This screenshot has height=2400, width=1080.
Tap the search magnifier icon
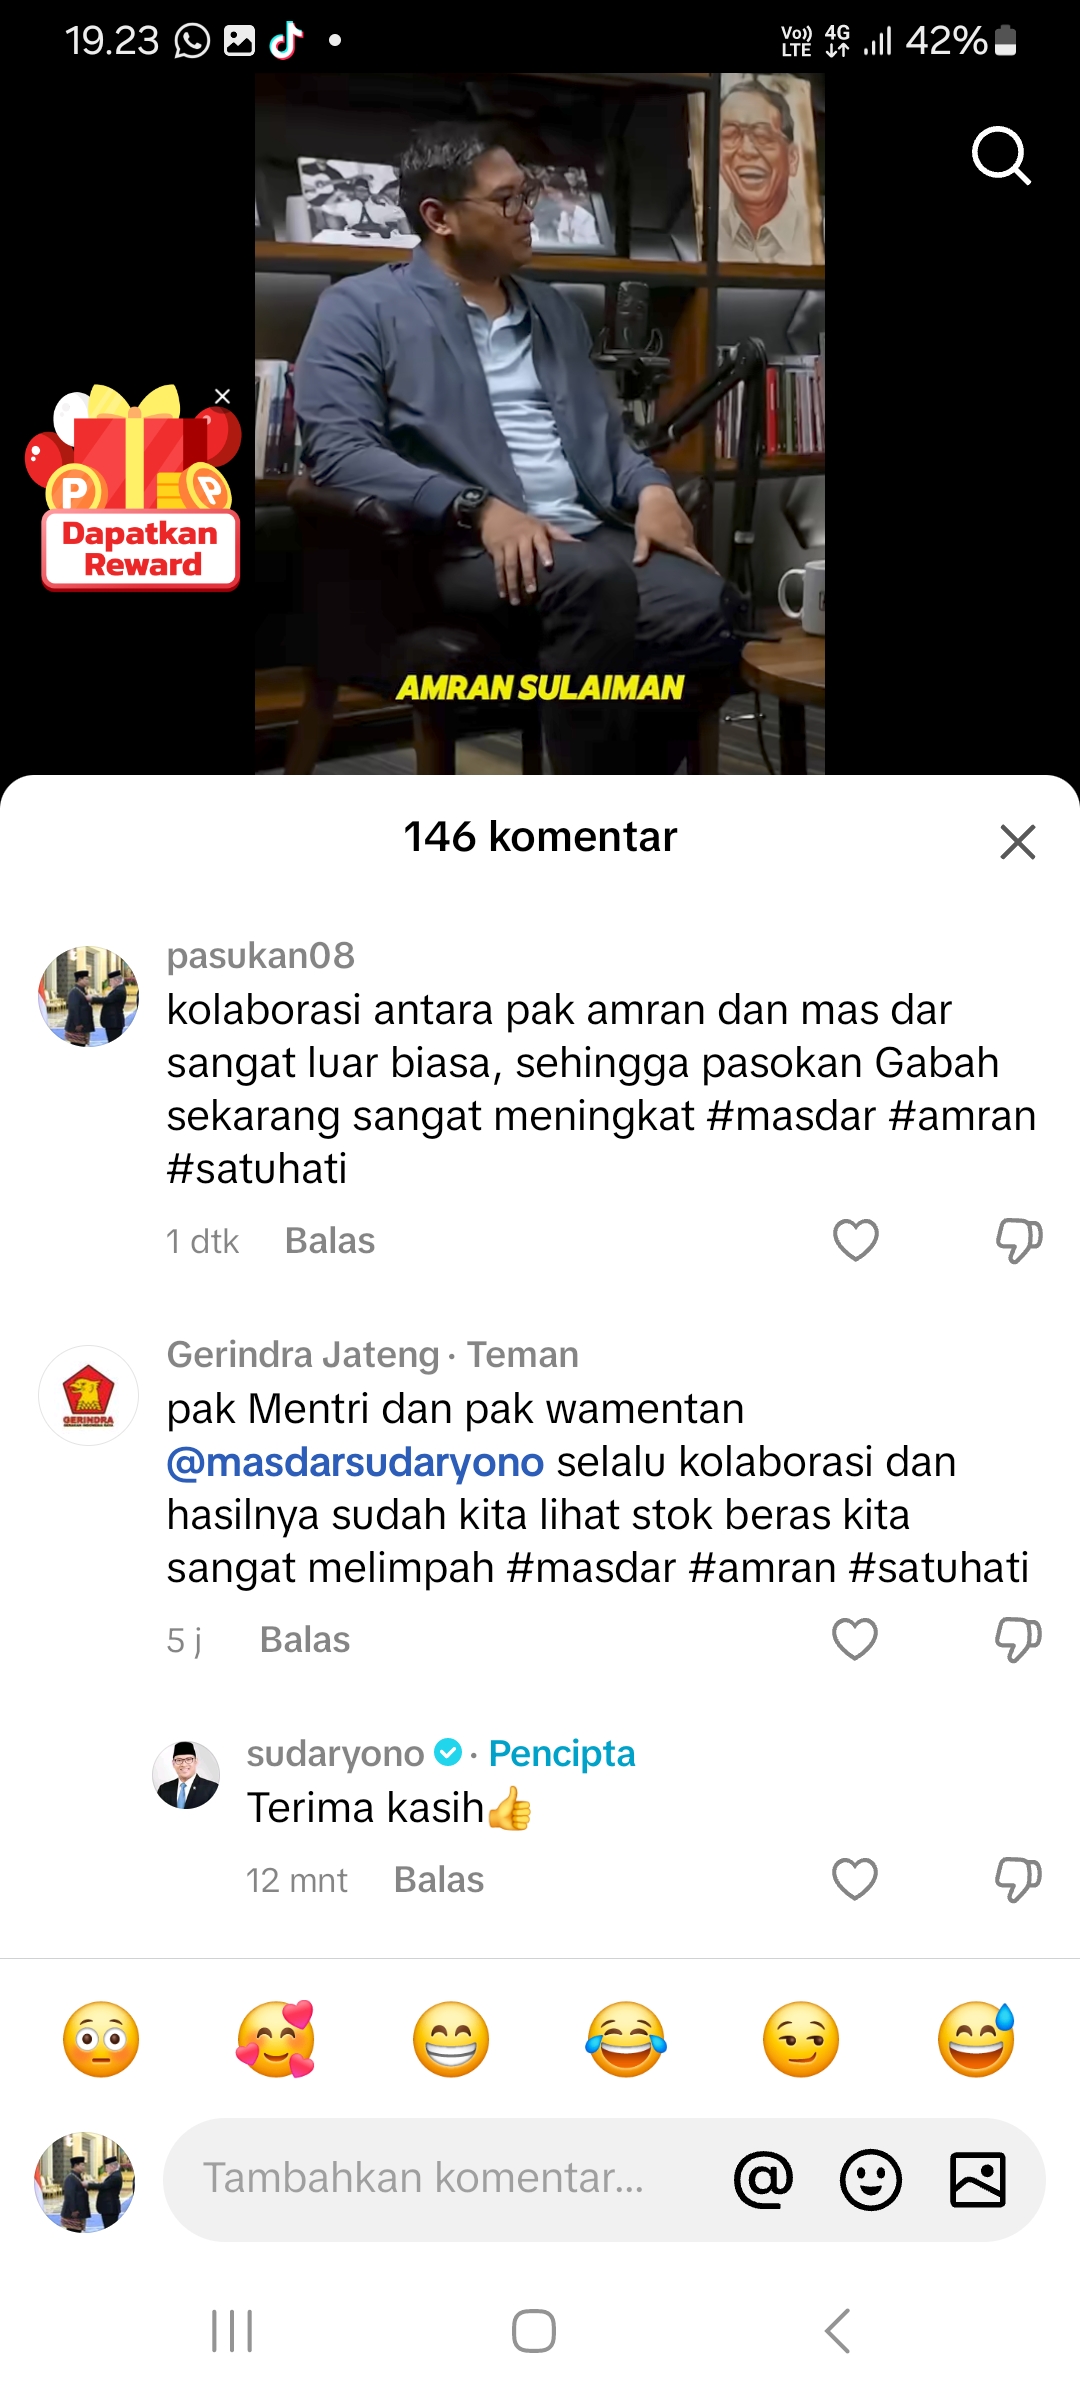point(1001,156)
